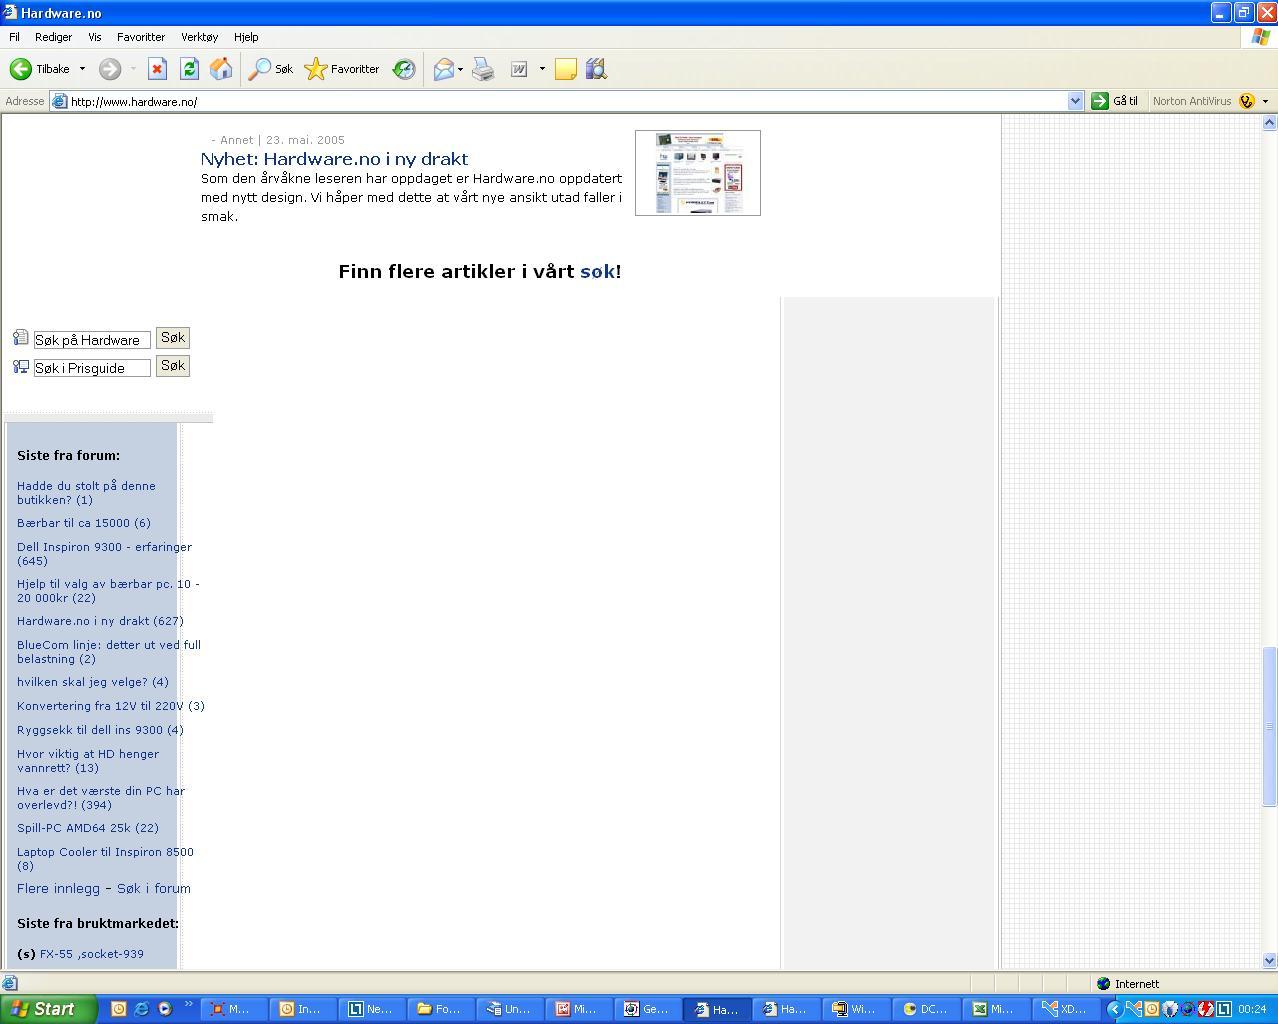Screen dimensions: 1278x1024
Task: Expand the Norton AntiVirus dropdown arrow
Action: click(1265, 101)
